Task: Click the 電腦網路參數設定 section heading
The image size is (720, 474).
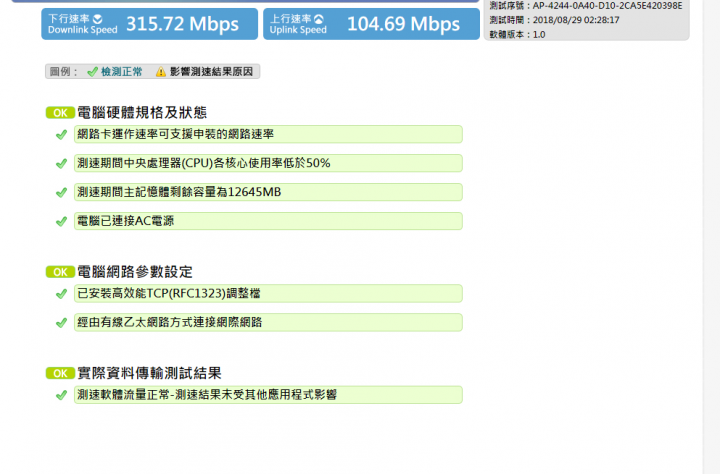Action: (x=135, y=272)
